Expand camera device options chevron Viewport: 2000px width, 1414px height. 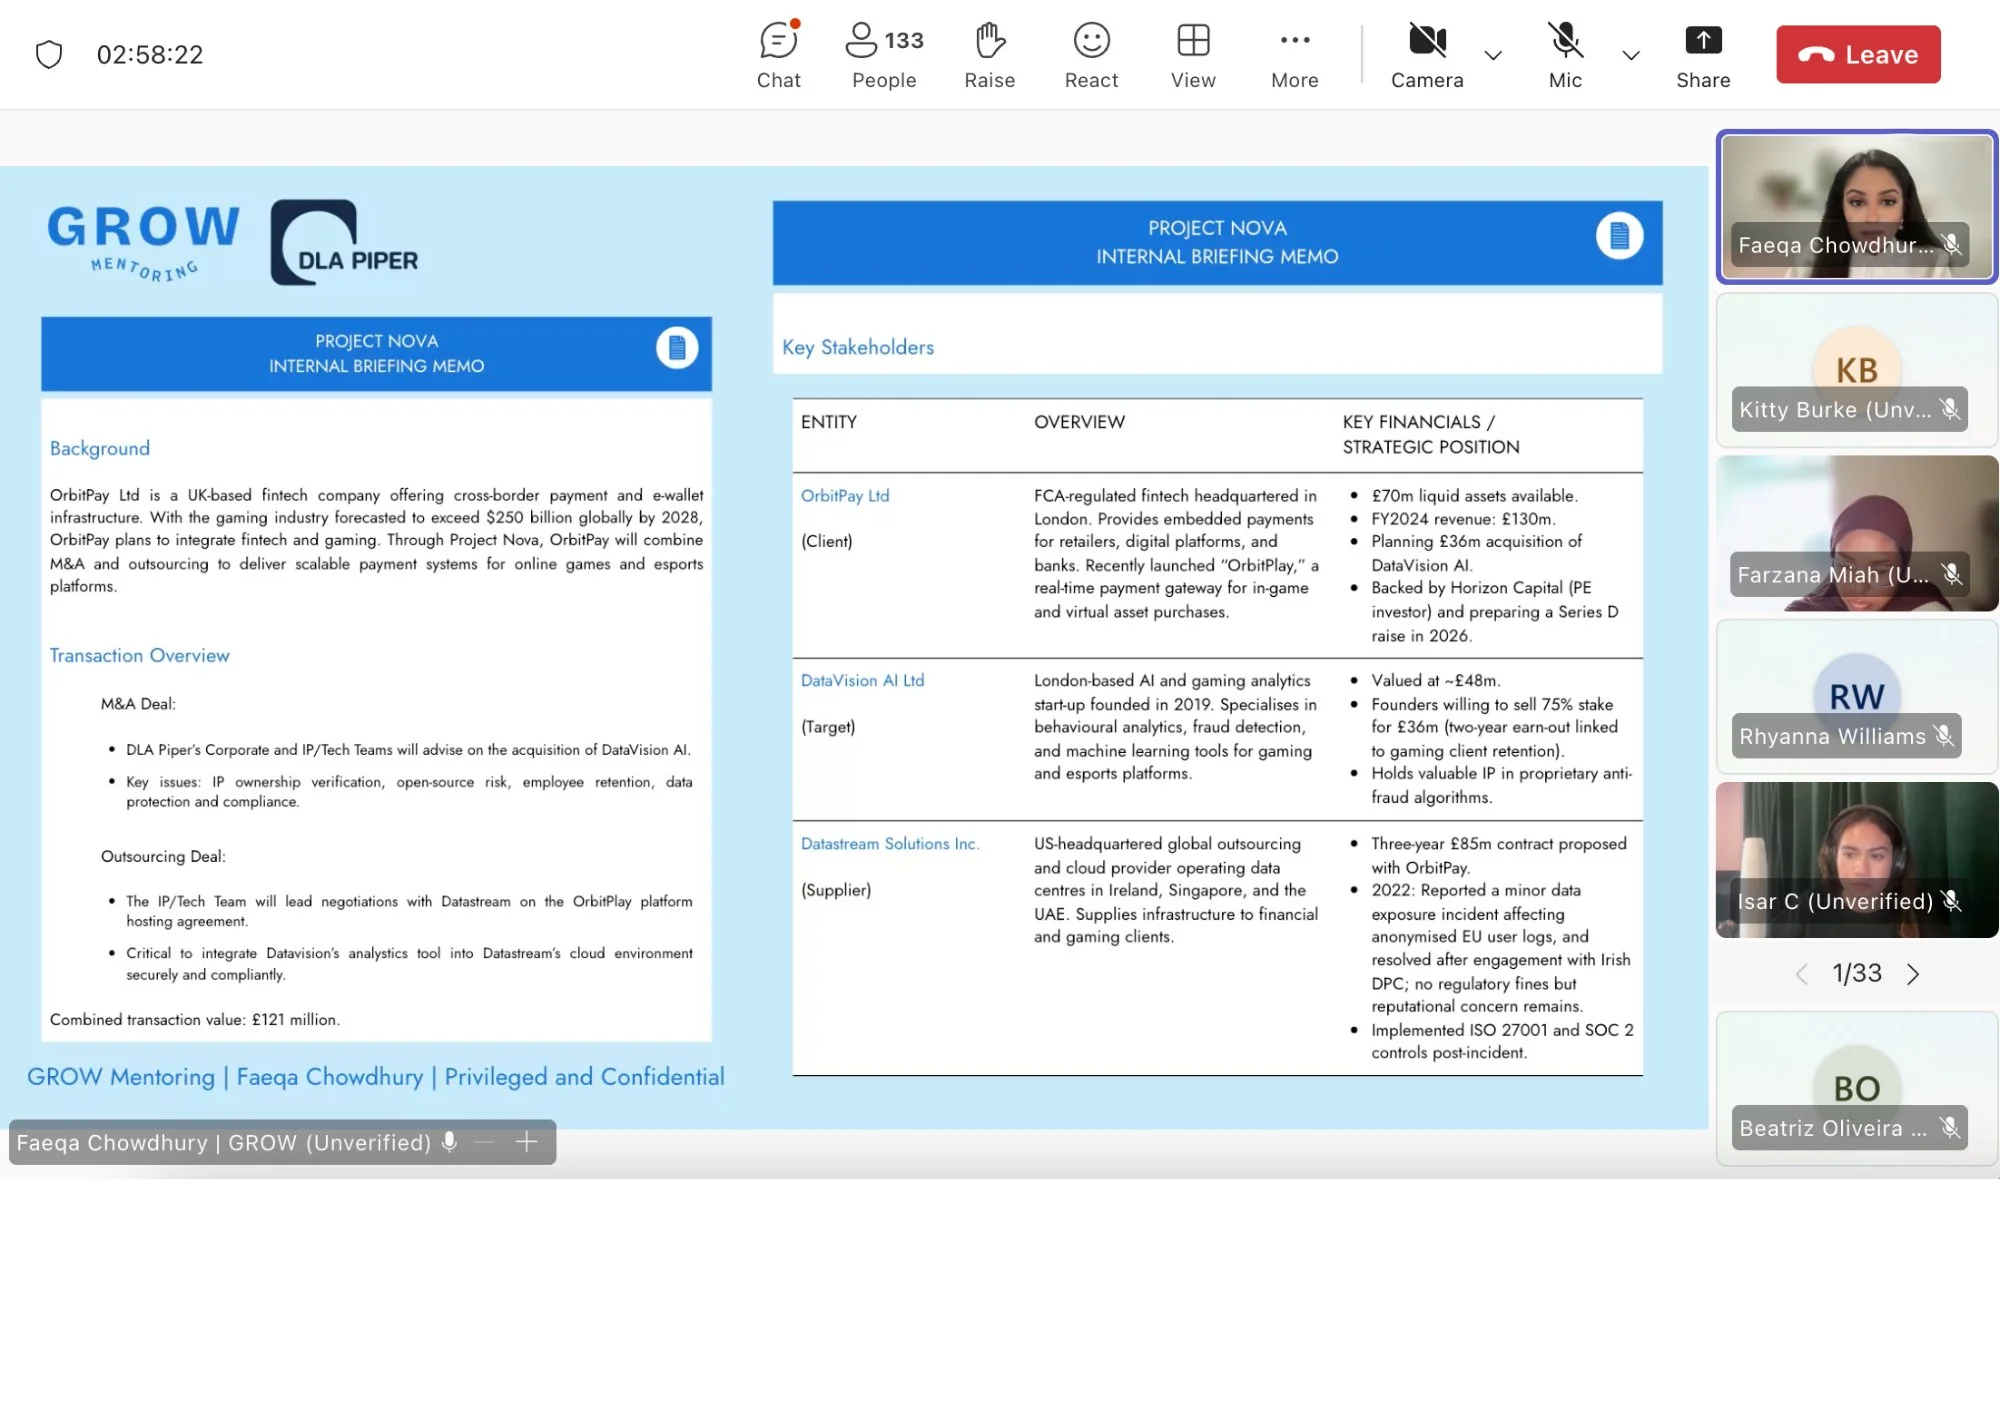[1493, 56]
